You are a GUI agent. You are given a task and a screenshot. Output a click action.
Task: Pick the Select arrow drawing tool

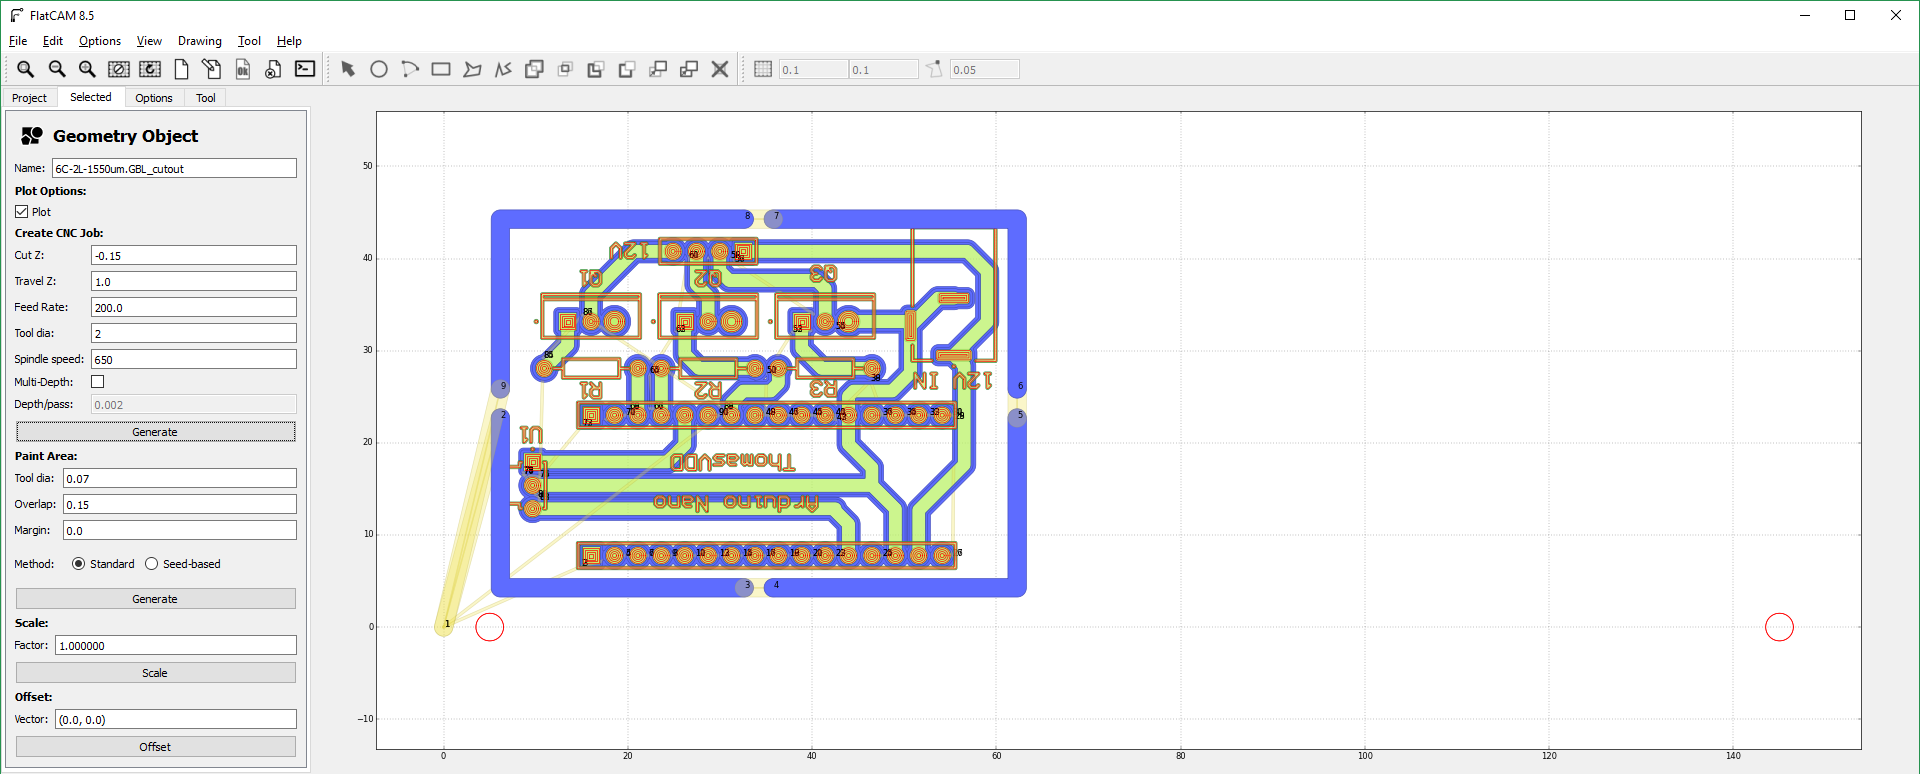(x=348, y=69)
